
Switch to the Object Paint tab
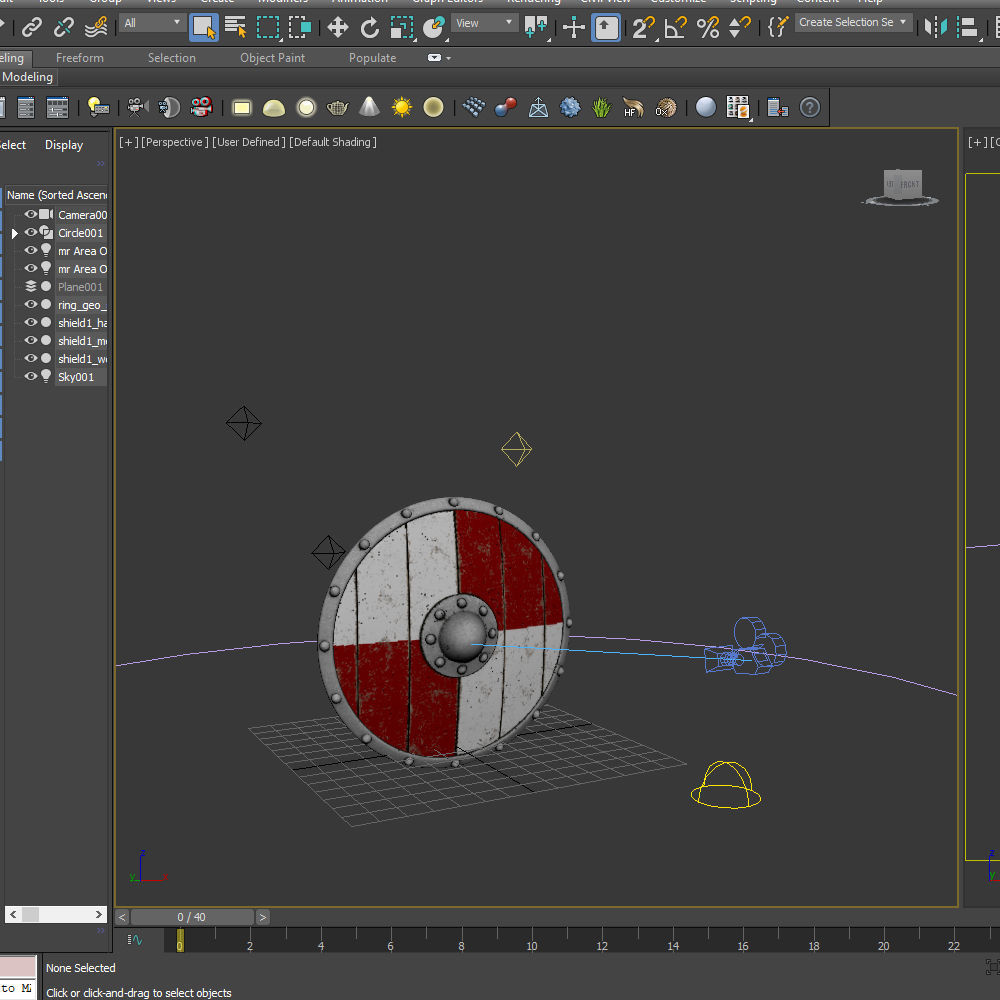tap(272, 58)
